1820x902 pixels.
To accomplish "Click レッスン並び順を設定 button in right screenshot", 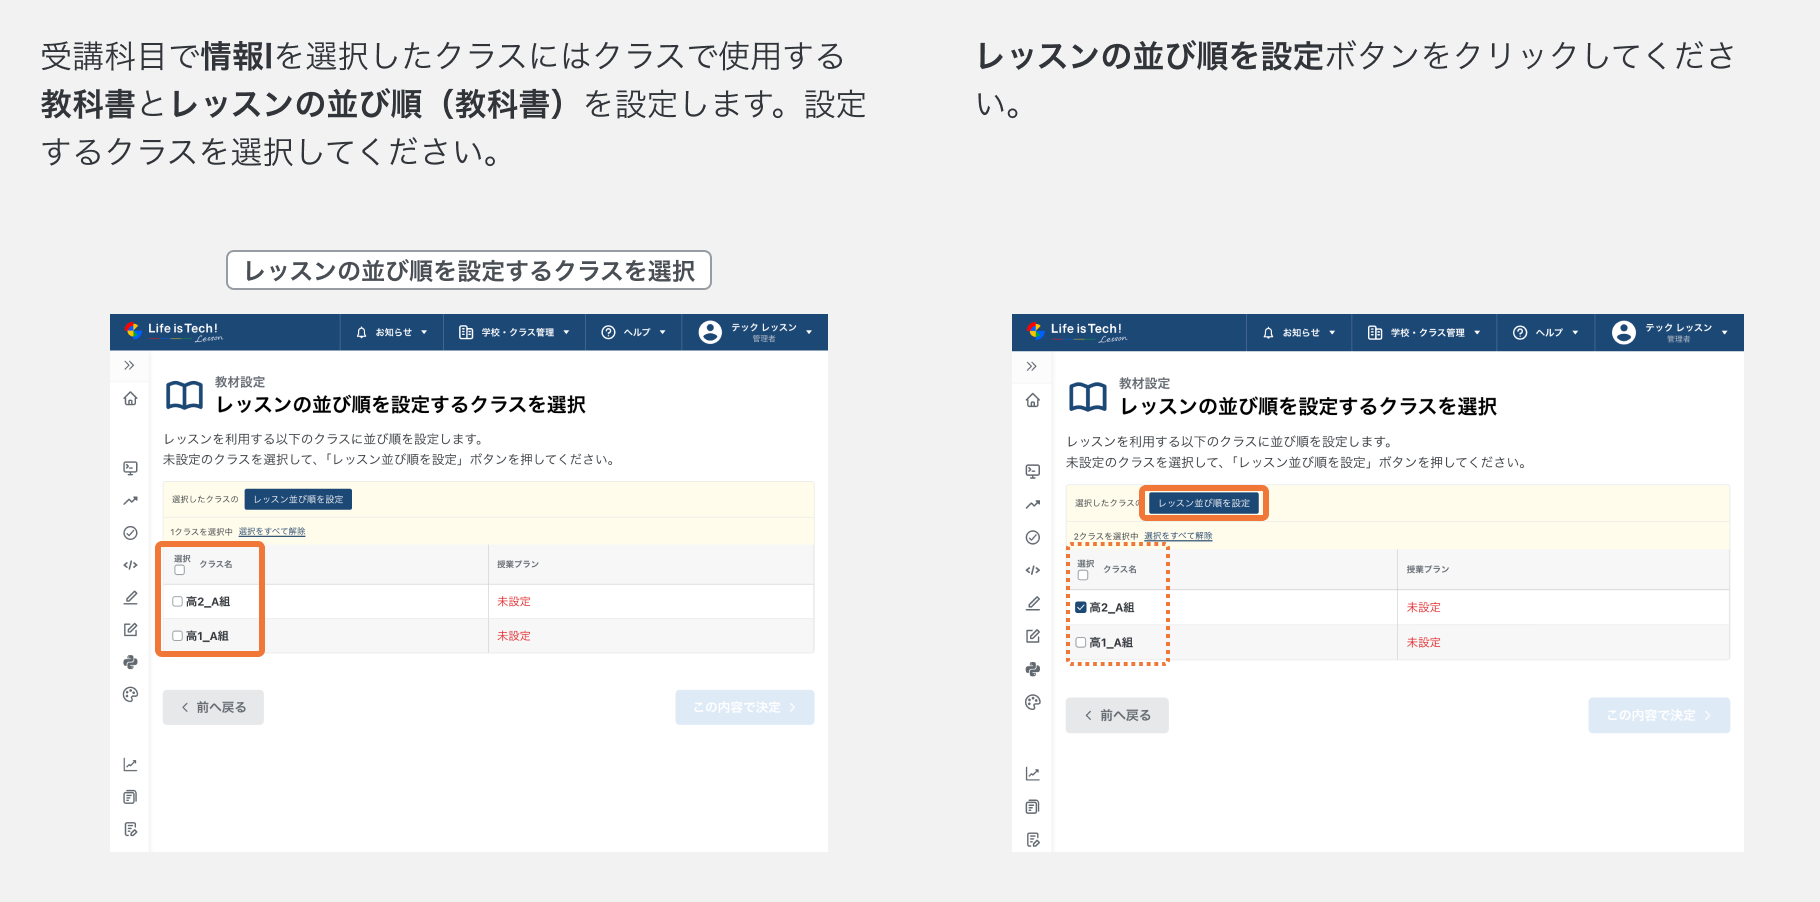I will (1204, 503).
